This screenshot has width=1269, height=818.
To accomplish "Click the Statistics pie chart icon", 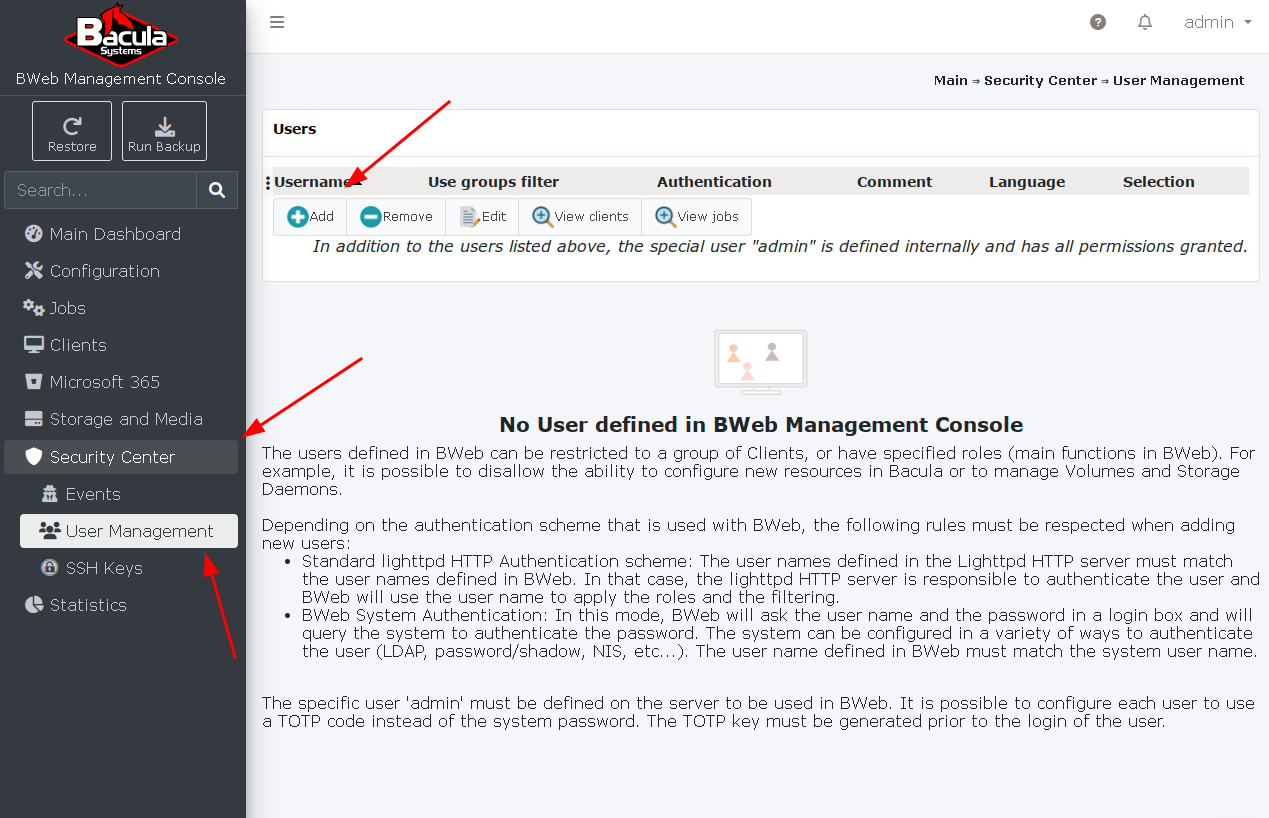I will tap(34, 605).
